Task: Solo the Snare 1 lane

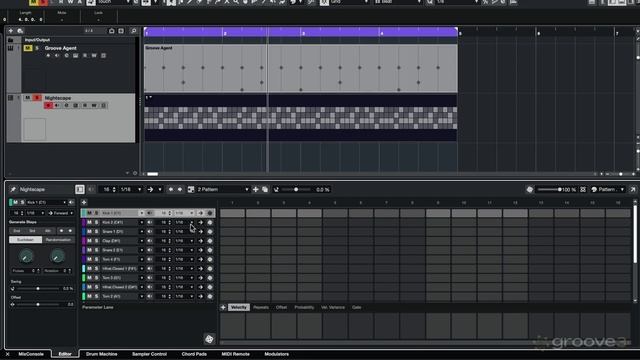Action: point(97,231)
